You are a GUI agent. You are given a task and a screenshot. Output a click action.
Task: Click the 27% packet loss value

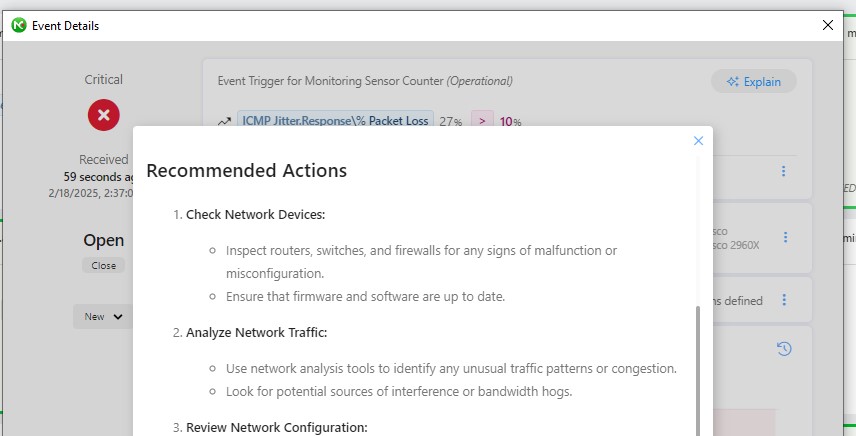click(451, 122)
